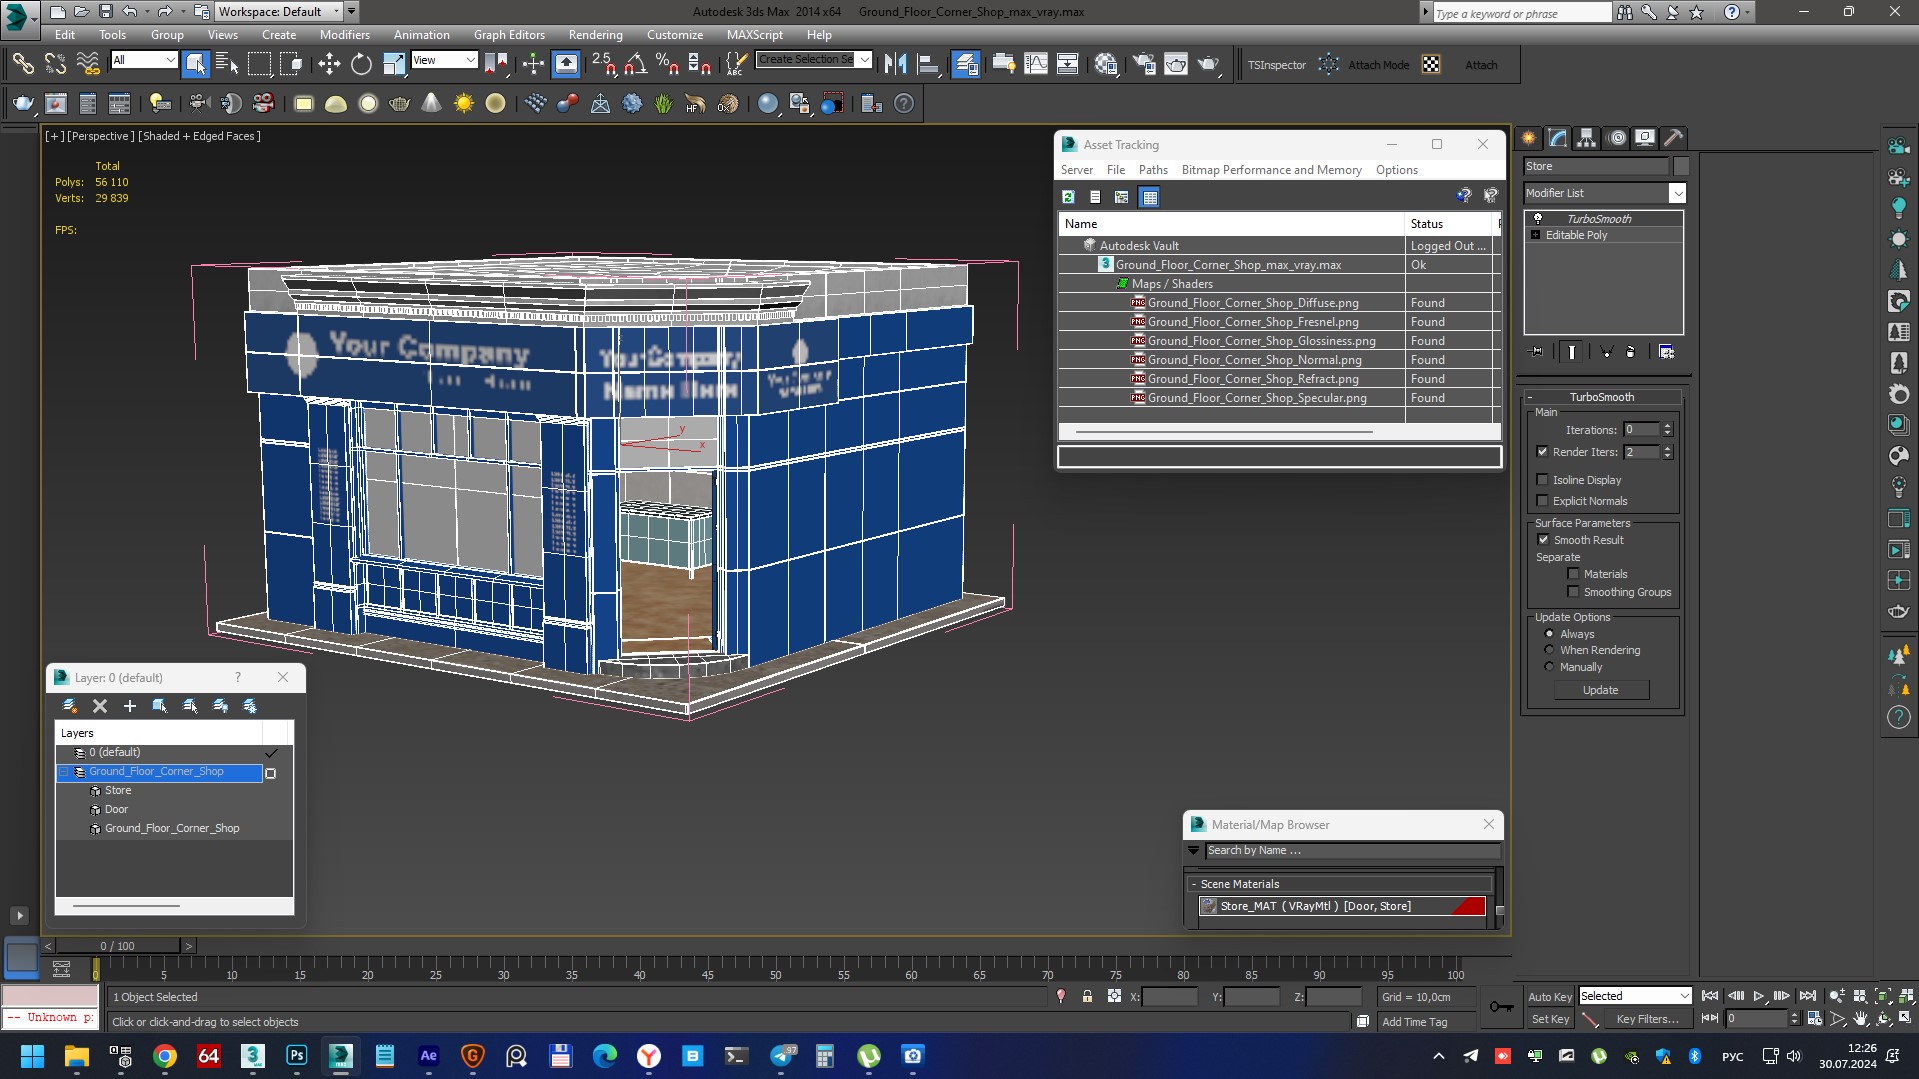Click the Attach button in toolbar

click(1481, 65)
